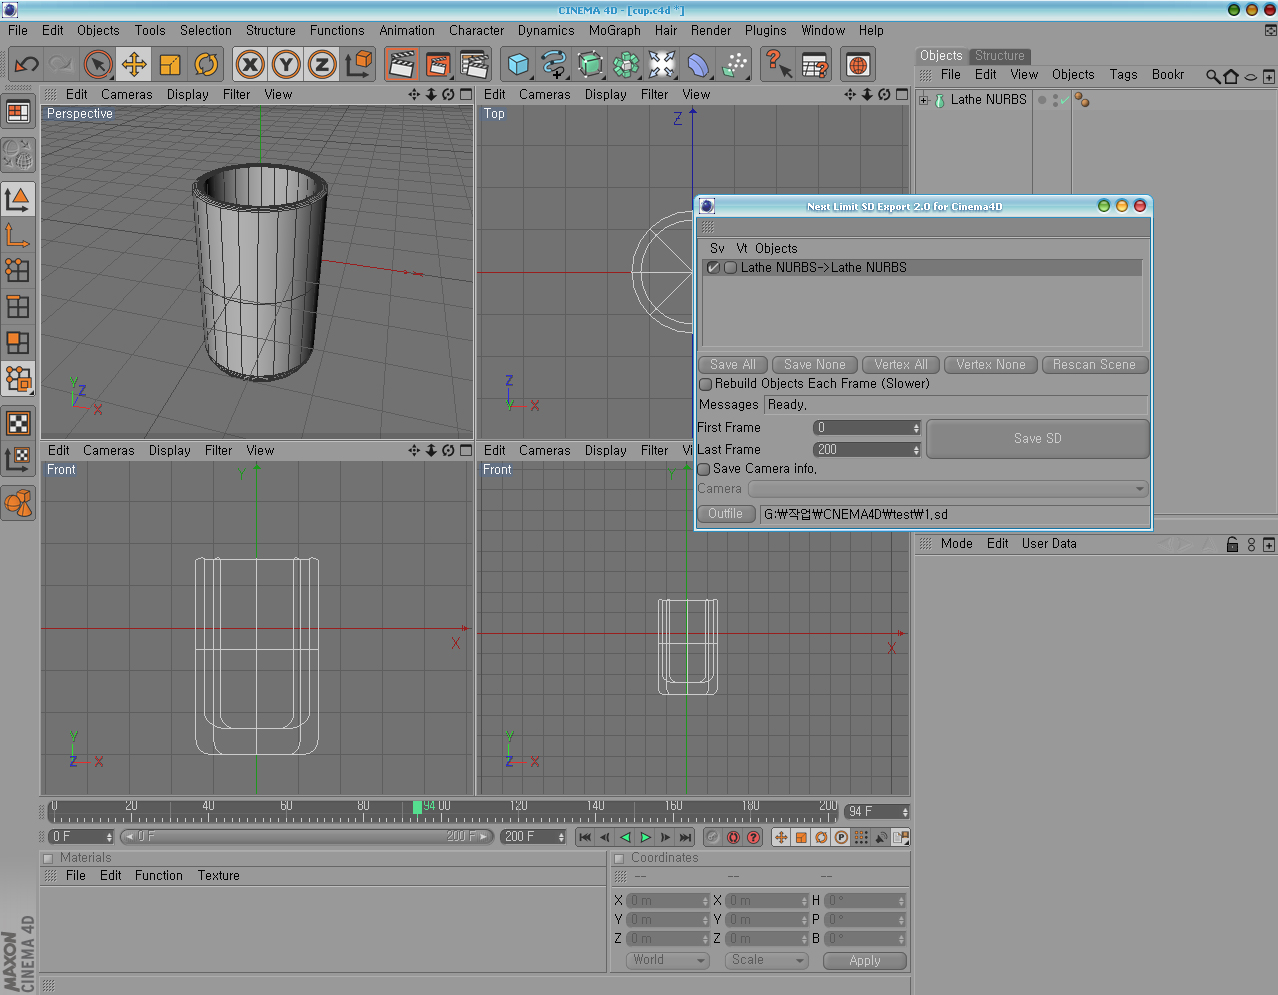This screenshot has width=1278, height=995.
Task: Select the Model mode icon in left palette
Action: pos(18,199)
